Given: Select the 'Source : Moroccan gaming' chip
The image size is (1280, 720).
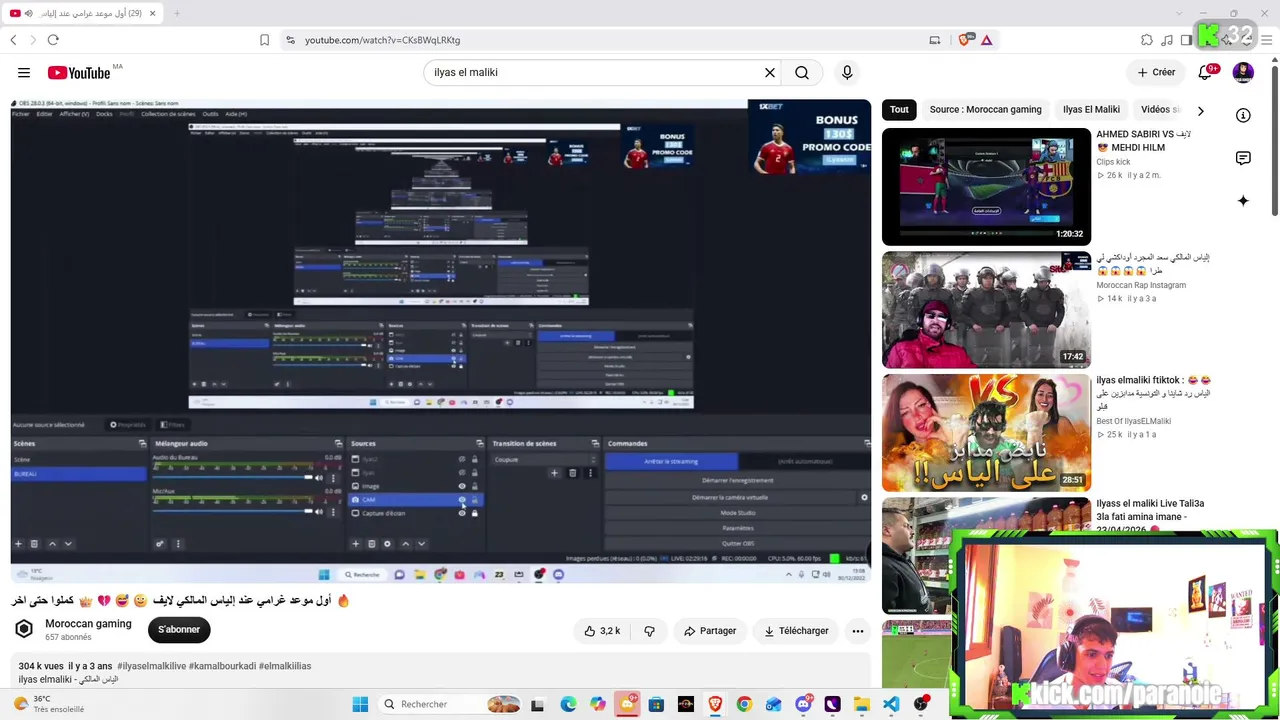Looking at the screenshot, I should [x=985, y=110].
